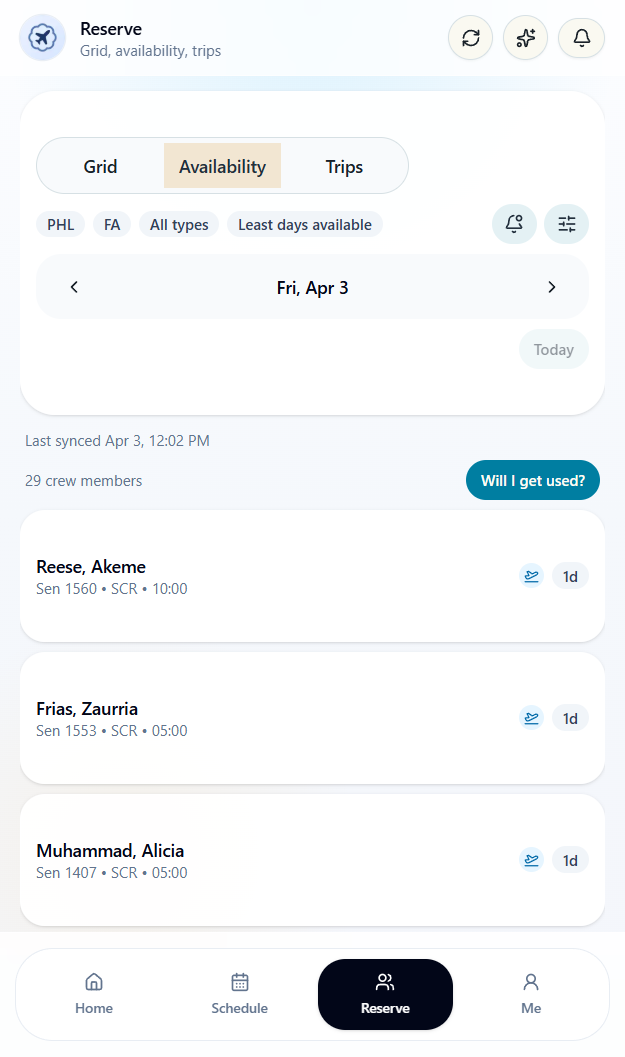Click the flight icon beside Reese, Akeme
Screen dimensions: 625x1057
click(x=531, y=576)
